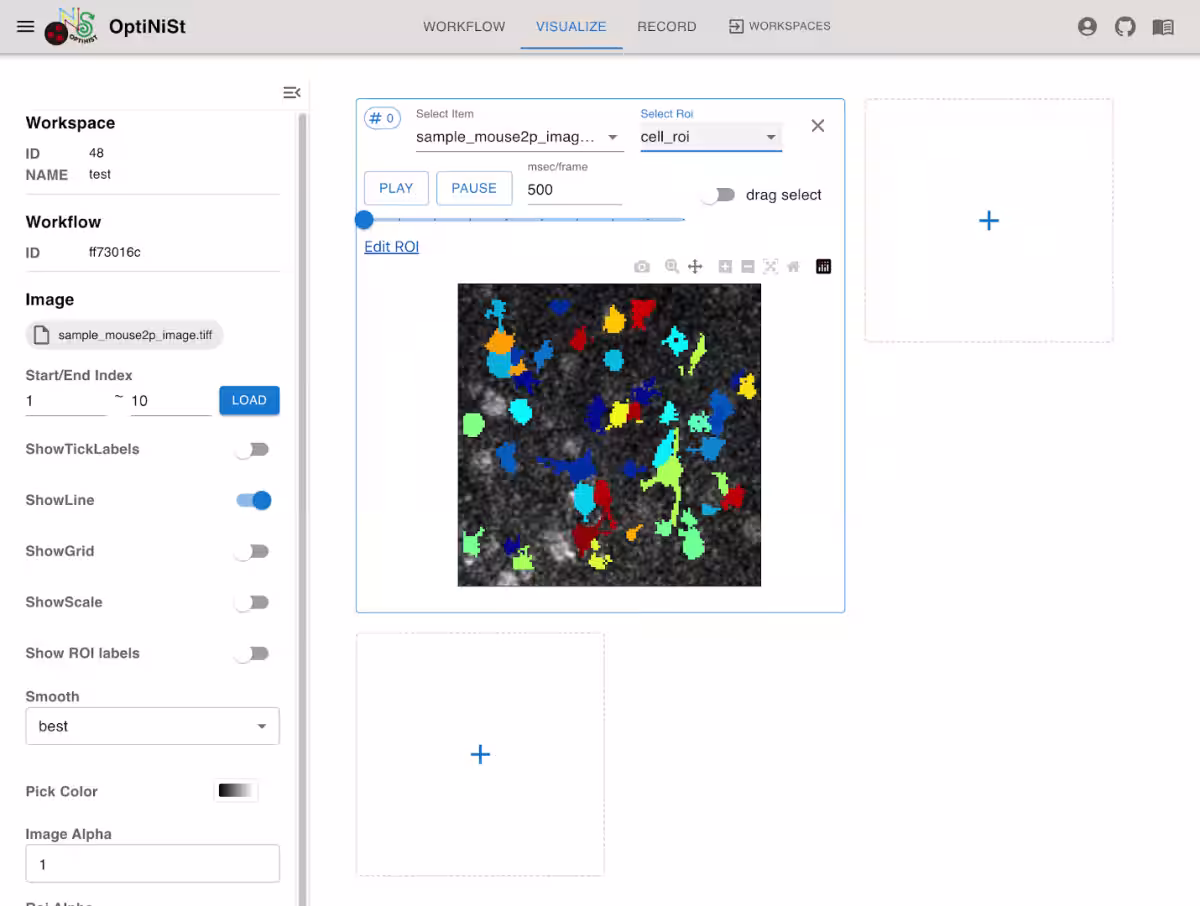
Task: Click the PLAY button
Action: coord(396,188)
